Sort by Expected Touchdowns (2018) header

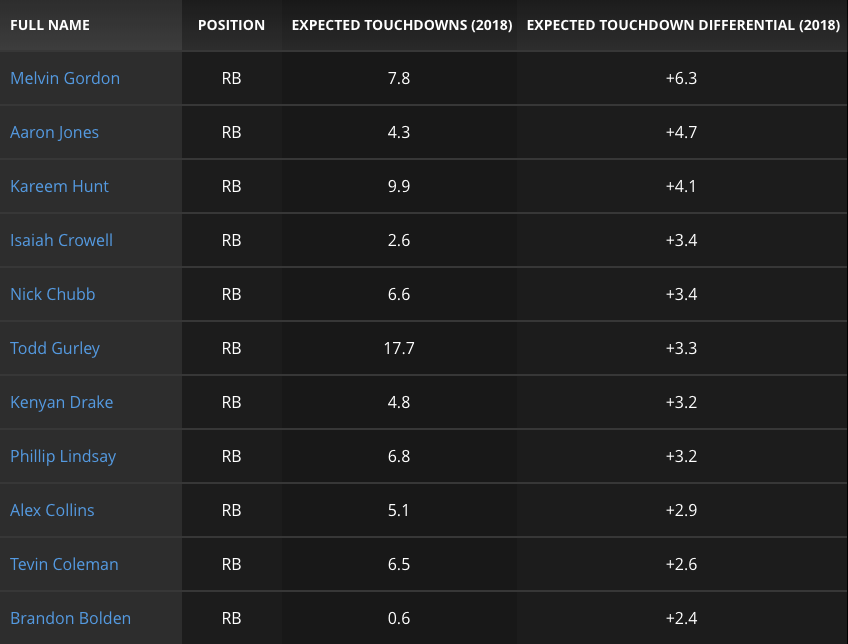(401, 25)
